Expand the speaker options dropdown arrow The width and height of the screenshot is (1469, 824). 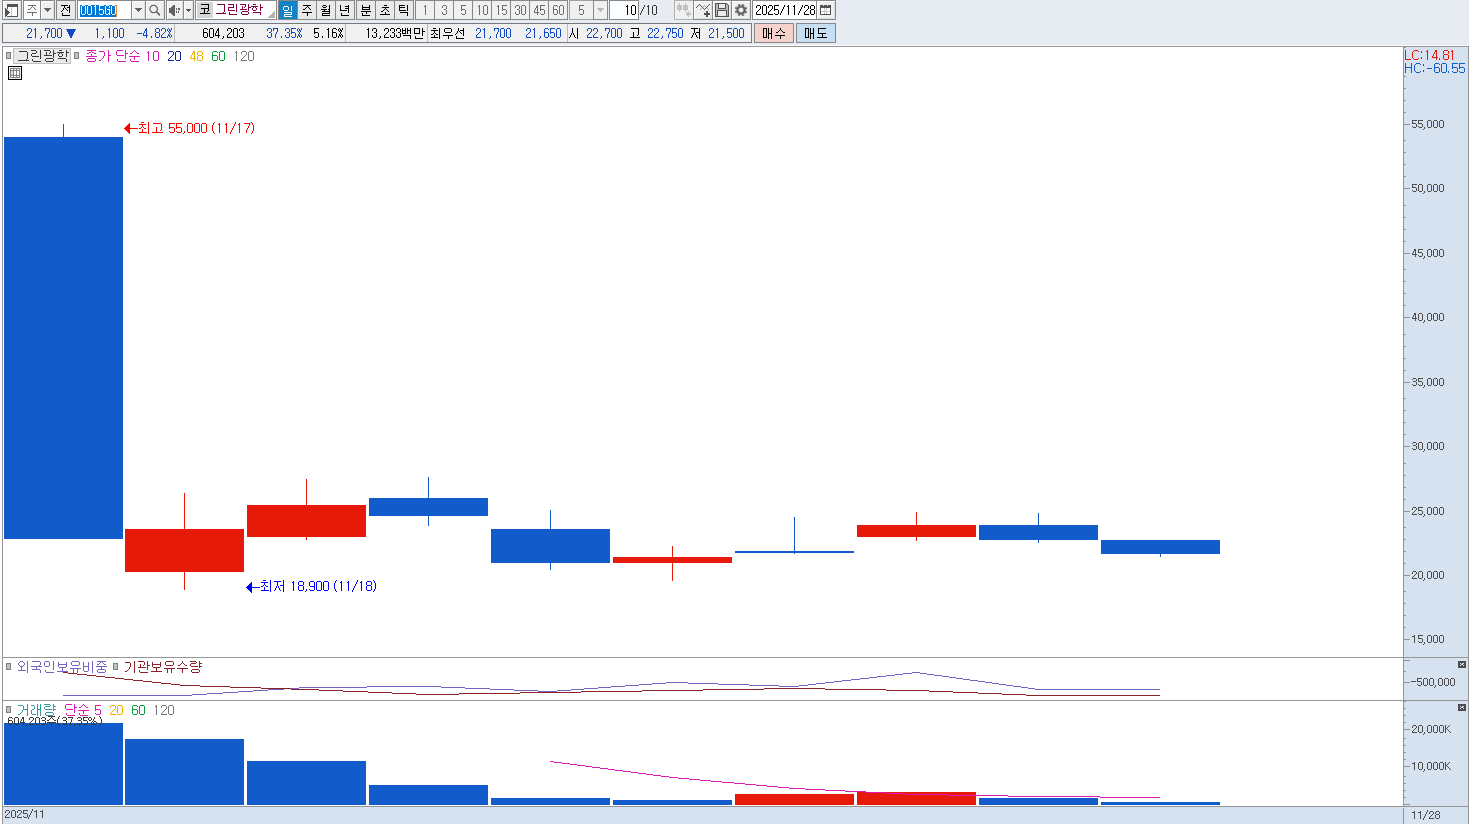pos(188,10)
